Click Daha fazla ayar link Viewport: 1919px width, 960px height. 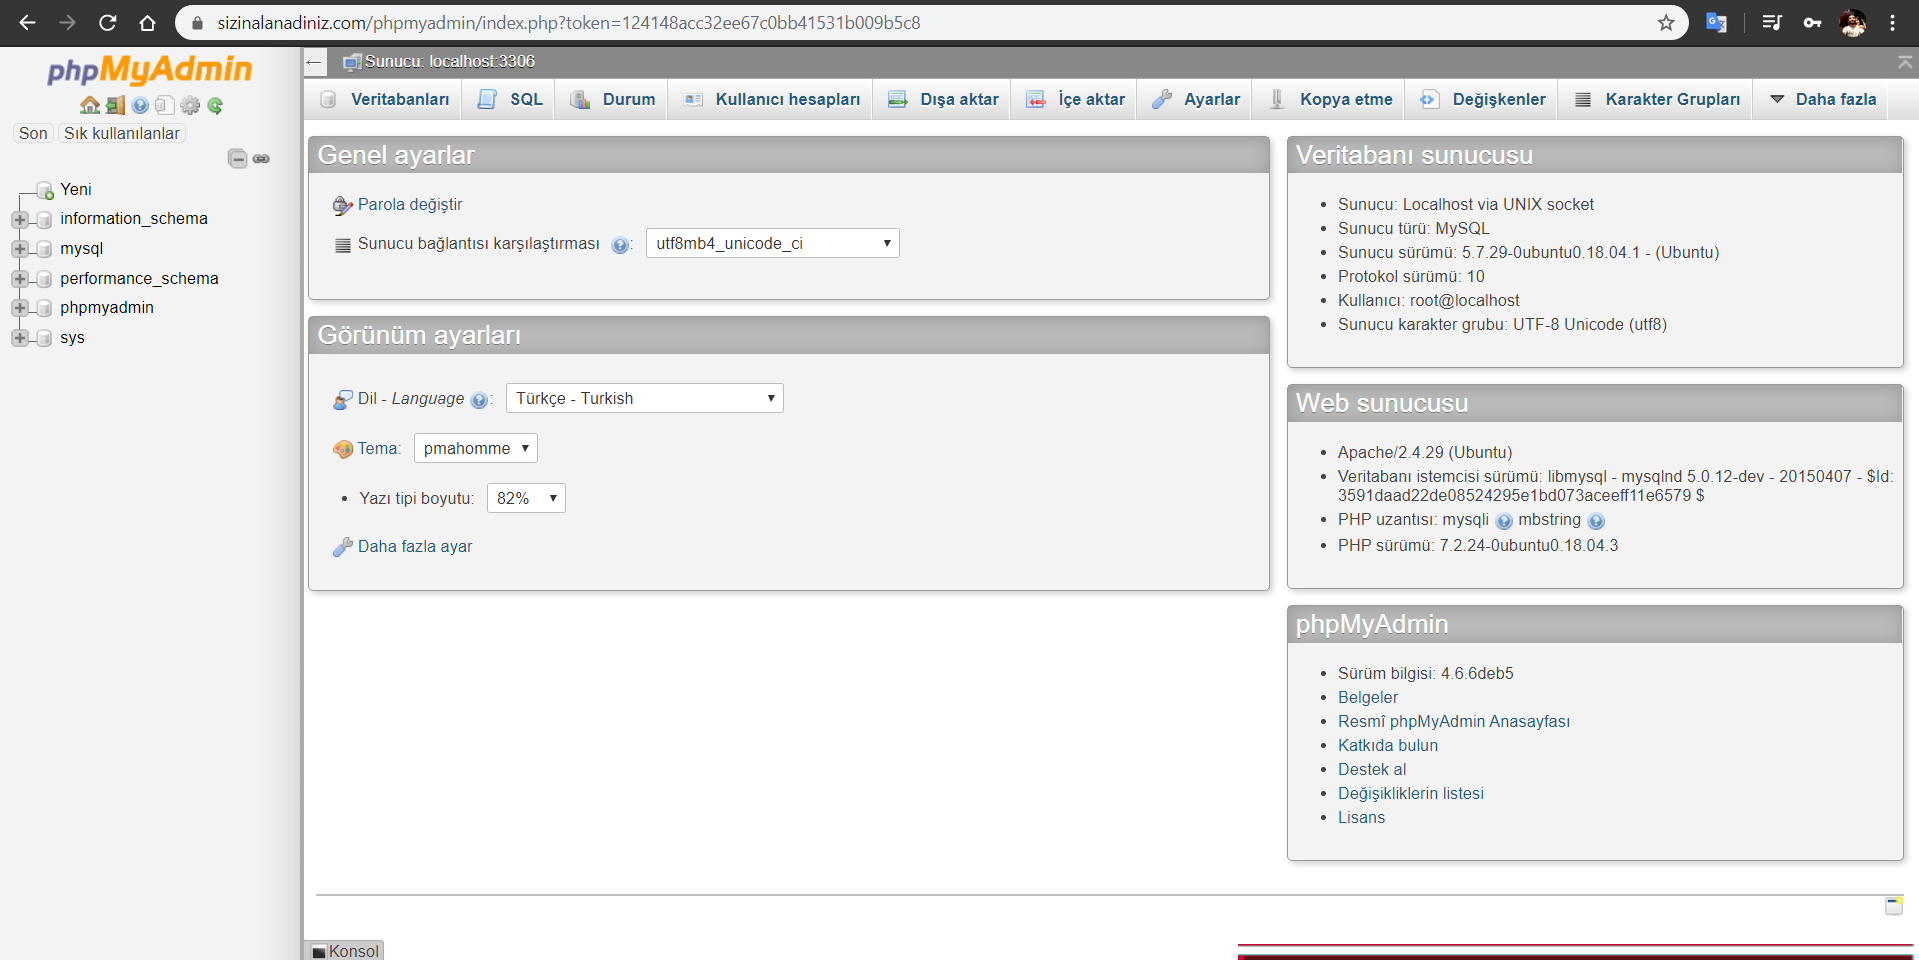pos(415,546)
